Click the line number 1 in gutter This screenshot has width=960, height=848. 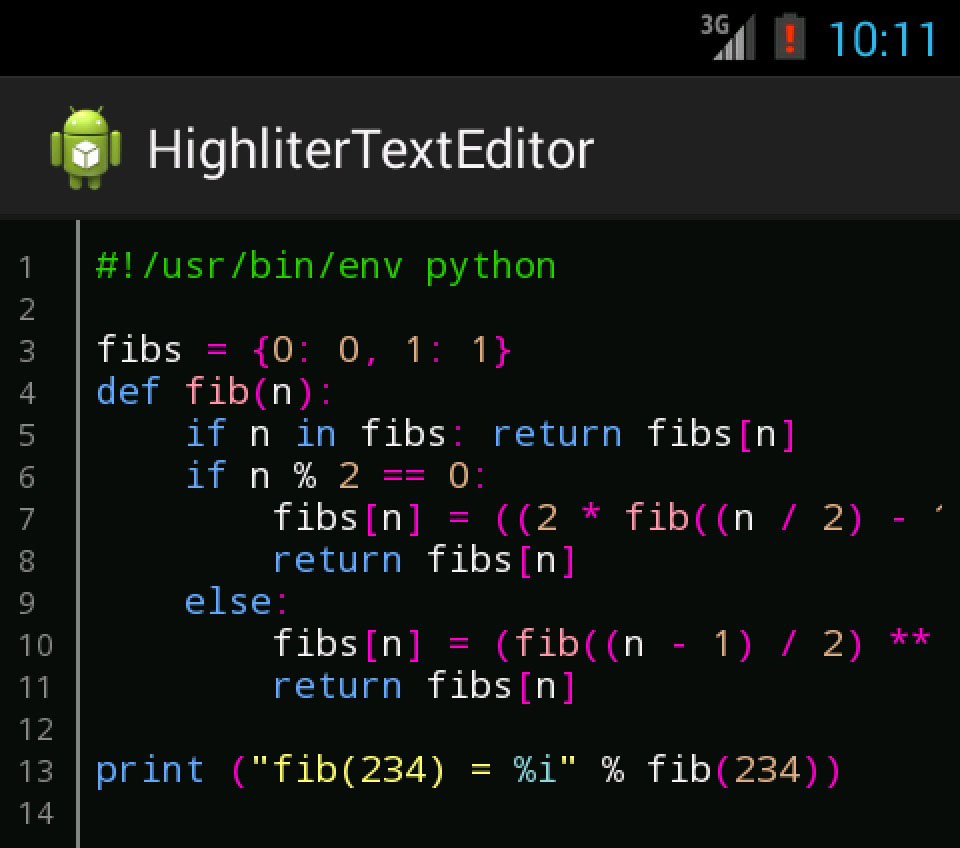(26, 268)
